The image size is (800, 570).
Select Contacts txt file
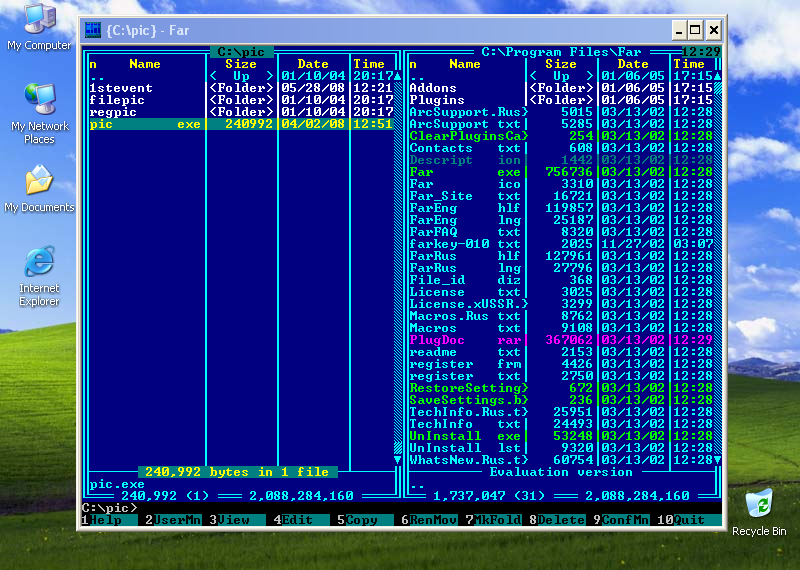click(x=561, y=148)
